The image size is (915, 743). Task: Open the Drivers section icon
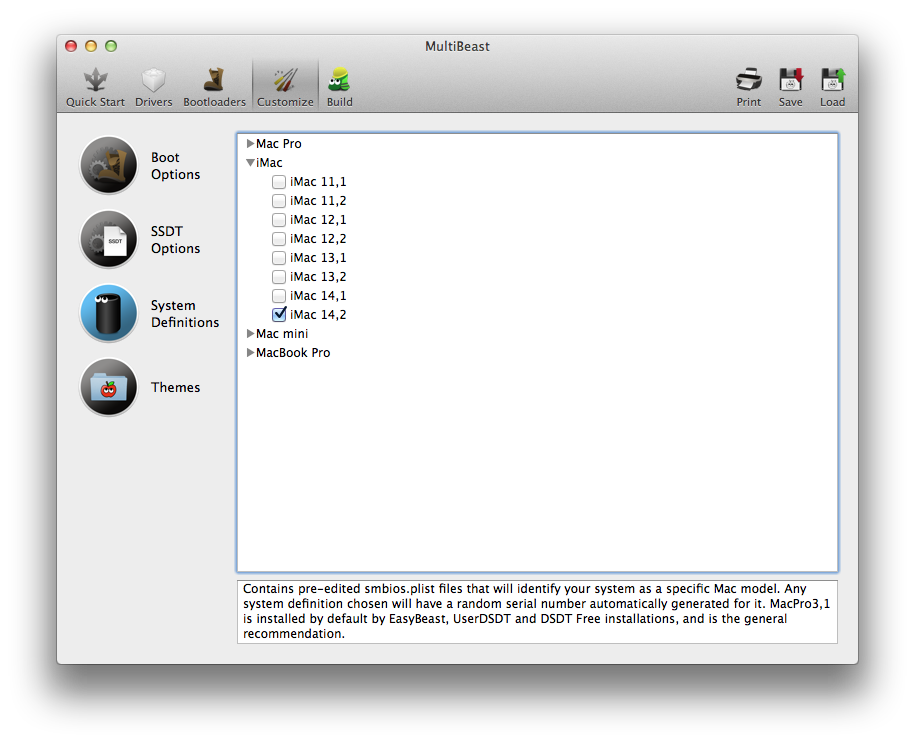[153, 80]
